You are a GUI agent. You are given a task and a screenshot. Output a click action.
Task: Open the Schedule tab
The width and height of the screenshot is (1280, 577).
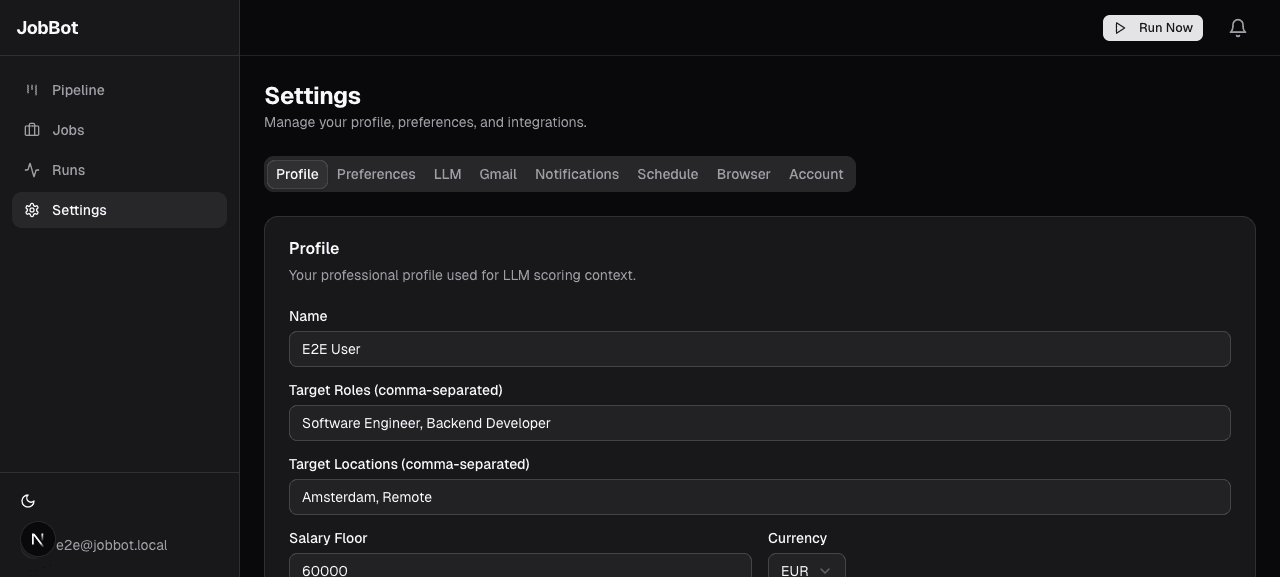667,174
